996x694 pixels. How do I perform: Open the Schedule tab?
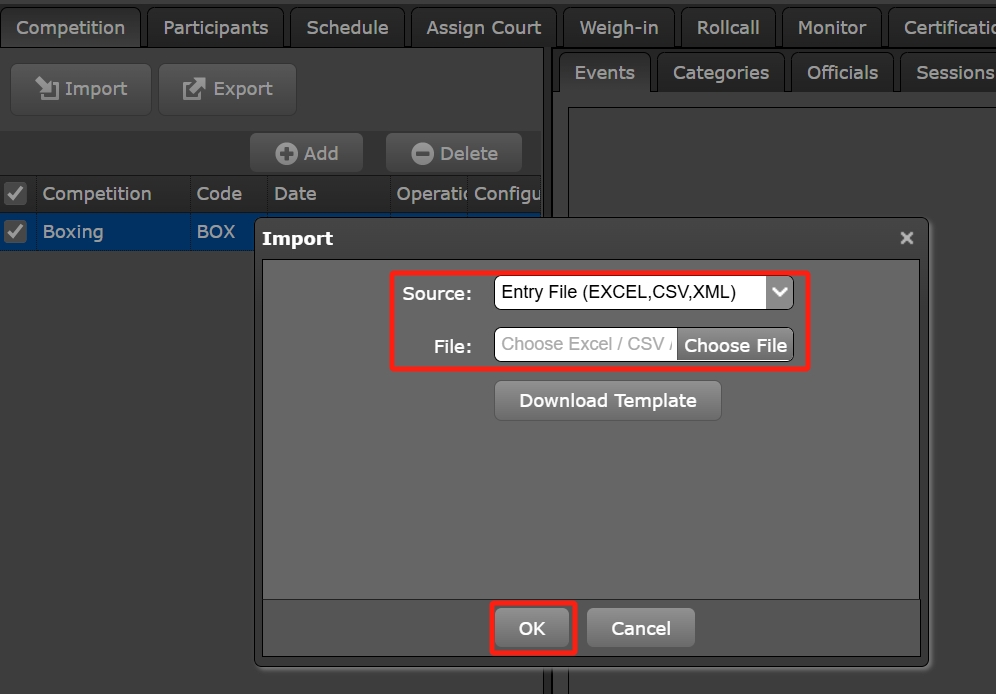347,28
